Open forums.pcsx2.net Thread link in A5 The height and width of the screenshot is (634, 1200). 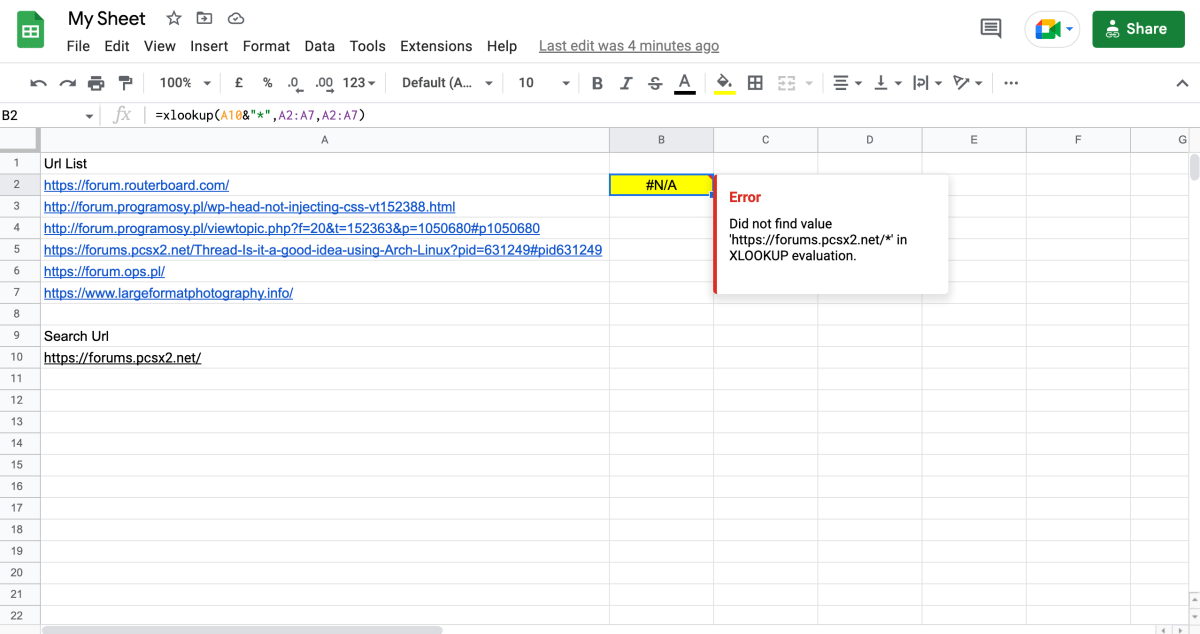click(323, 250)
